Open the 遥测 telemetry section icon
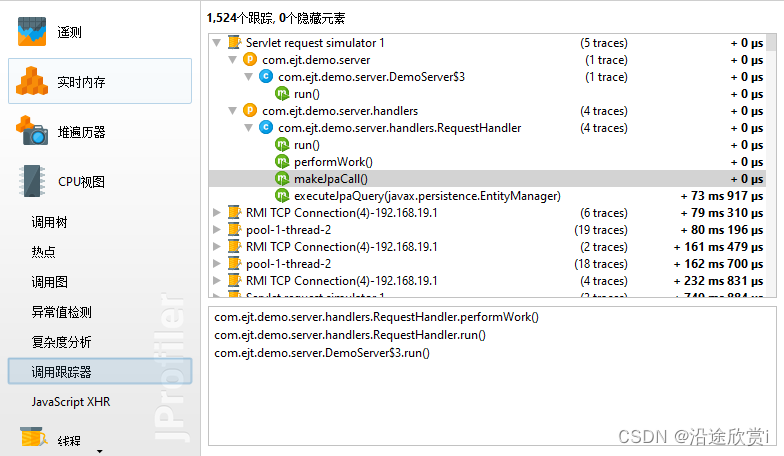The width and height of the screenshot is (784, 456). tap(32, 32)
